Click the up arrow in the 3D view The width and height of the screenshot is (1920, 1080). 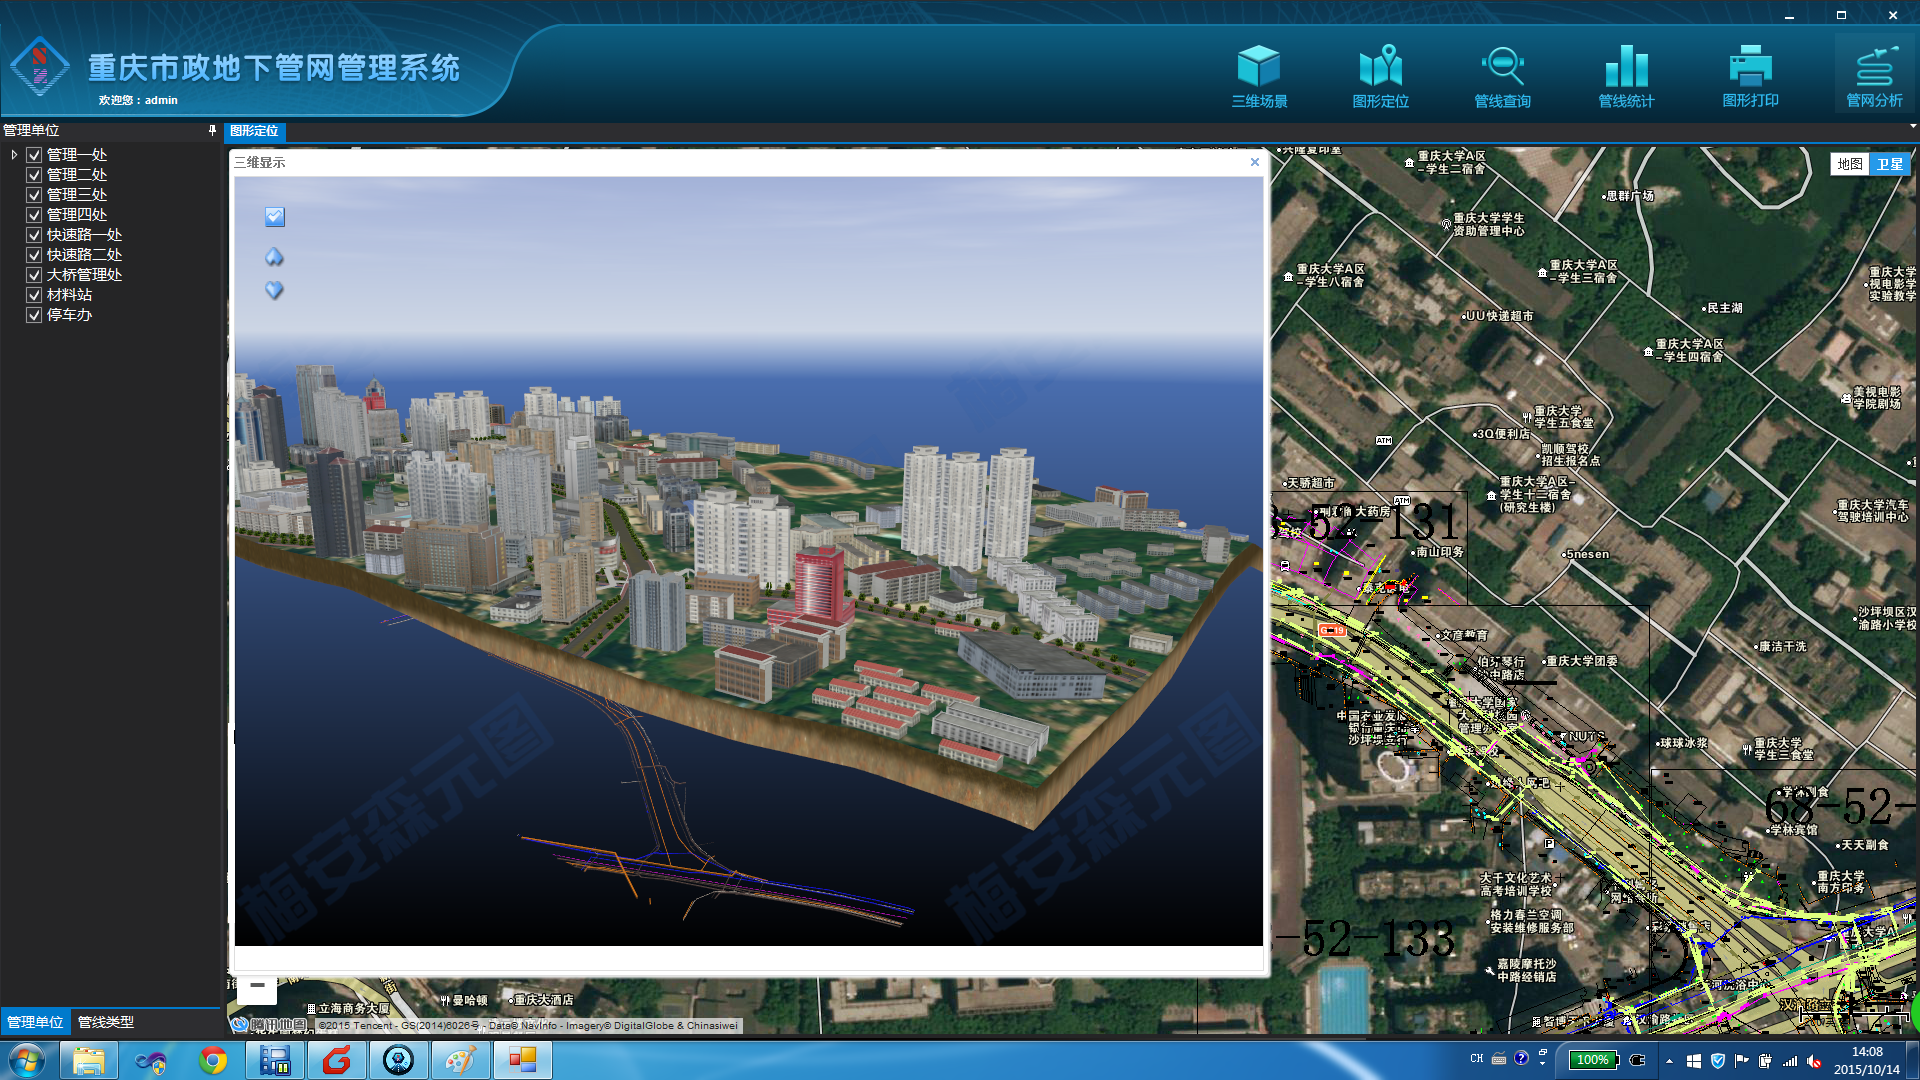[274, 257]
